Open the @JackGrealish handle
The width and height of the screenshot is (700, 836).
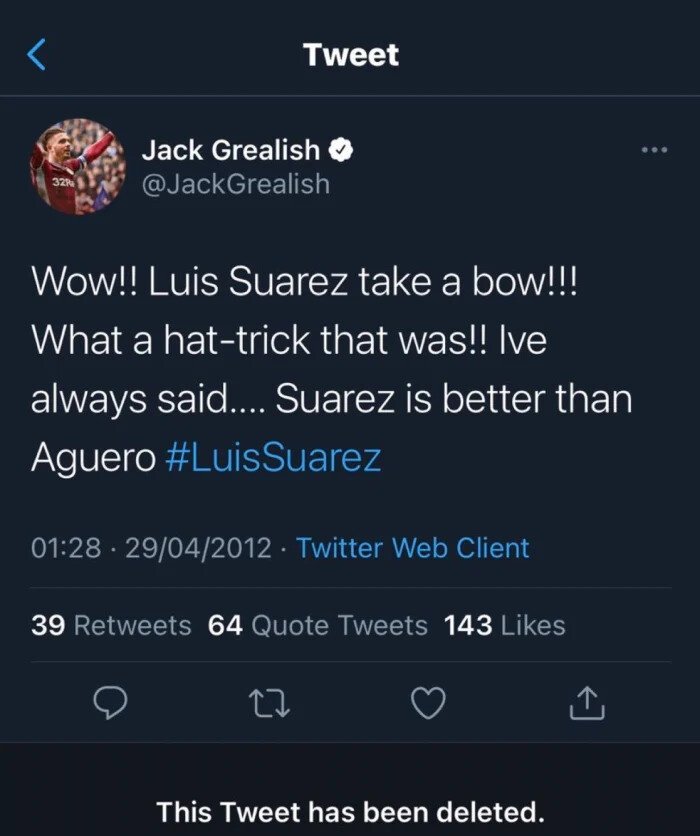236,184
